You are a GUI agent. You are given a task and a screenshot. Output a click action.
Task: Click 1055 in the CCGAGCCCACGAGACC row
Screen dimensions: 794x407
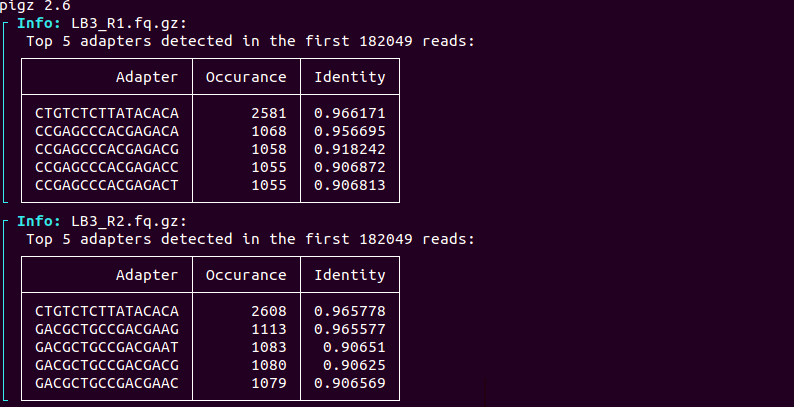tap(269, 167)
